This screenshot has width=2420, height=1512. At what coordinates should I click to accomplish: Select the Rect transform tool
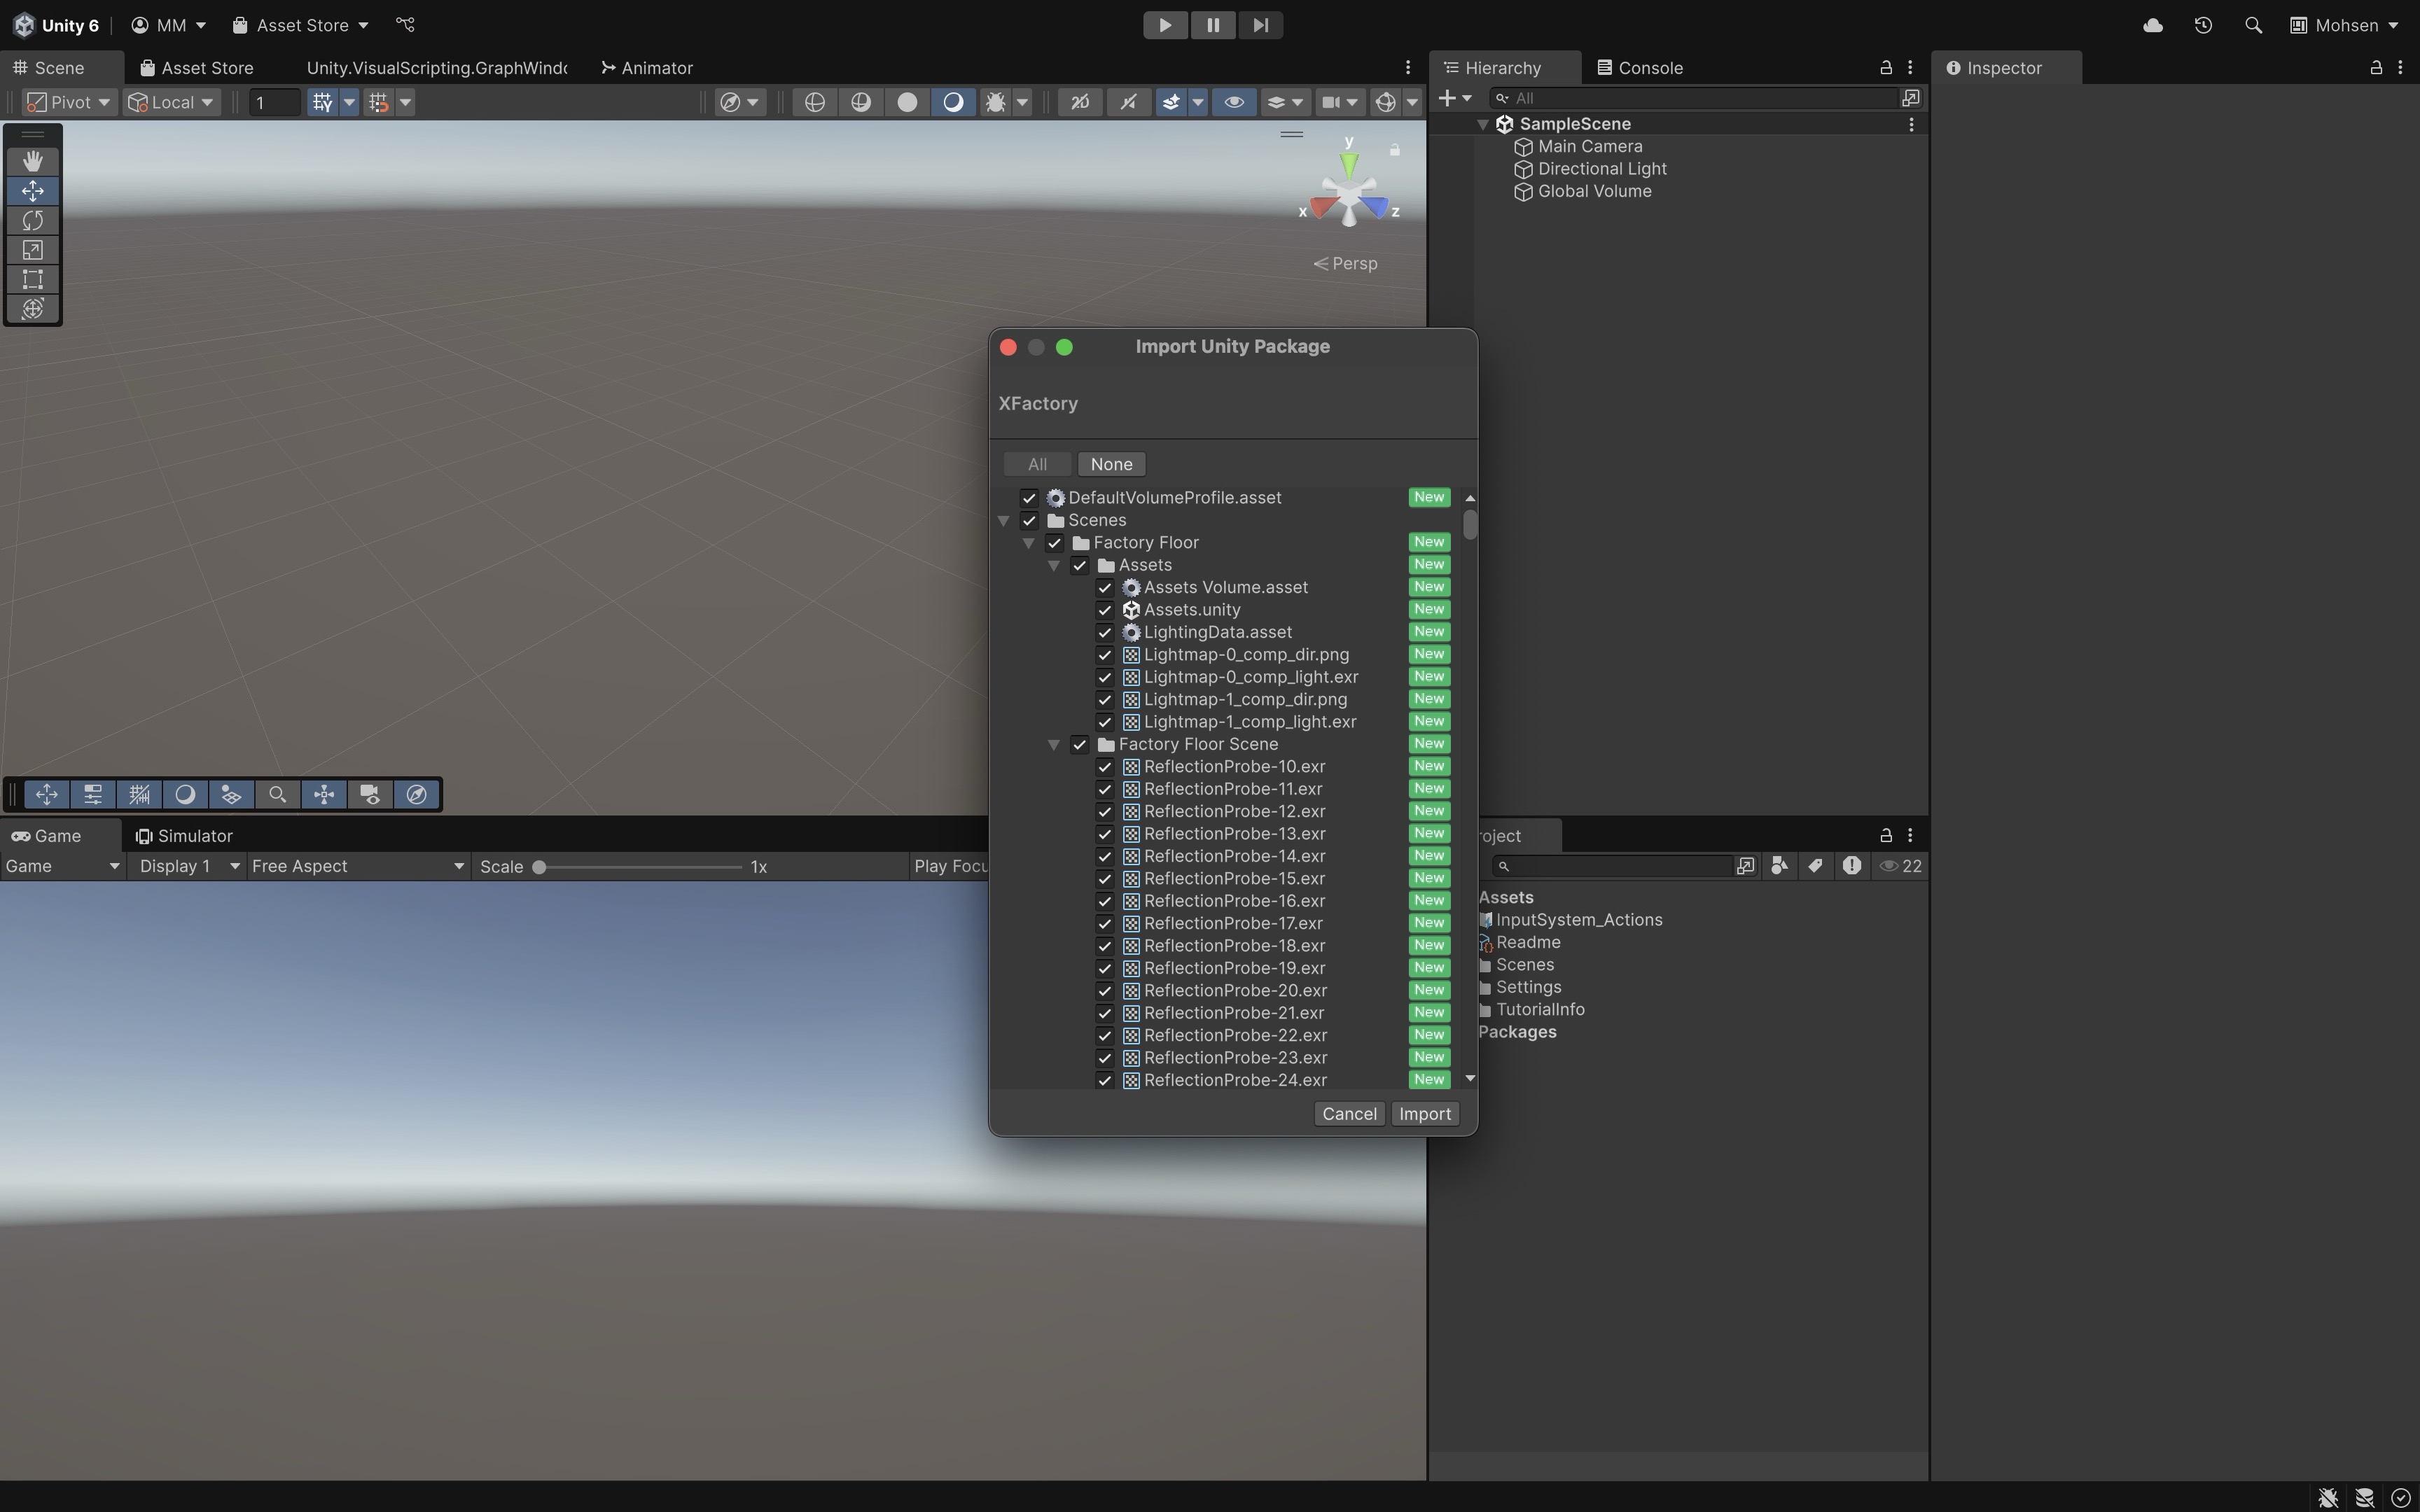click(x=32, y=279)
